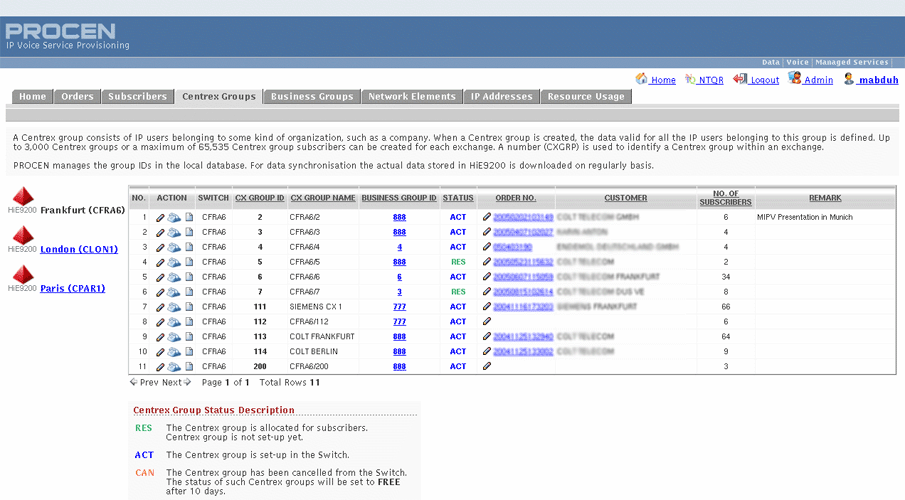The height and width of the screenshot is (500, 905).
Task: Click the Admin user icon
Action: pyautogui.click(x=795, y=79)
